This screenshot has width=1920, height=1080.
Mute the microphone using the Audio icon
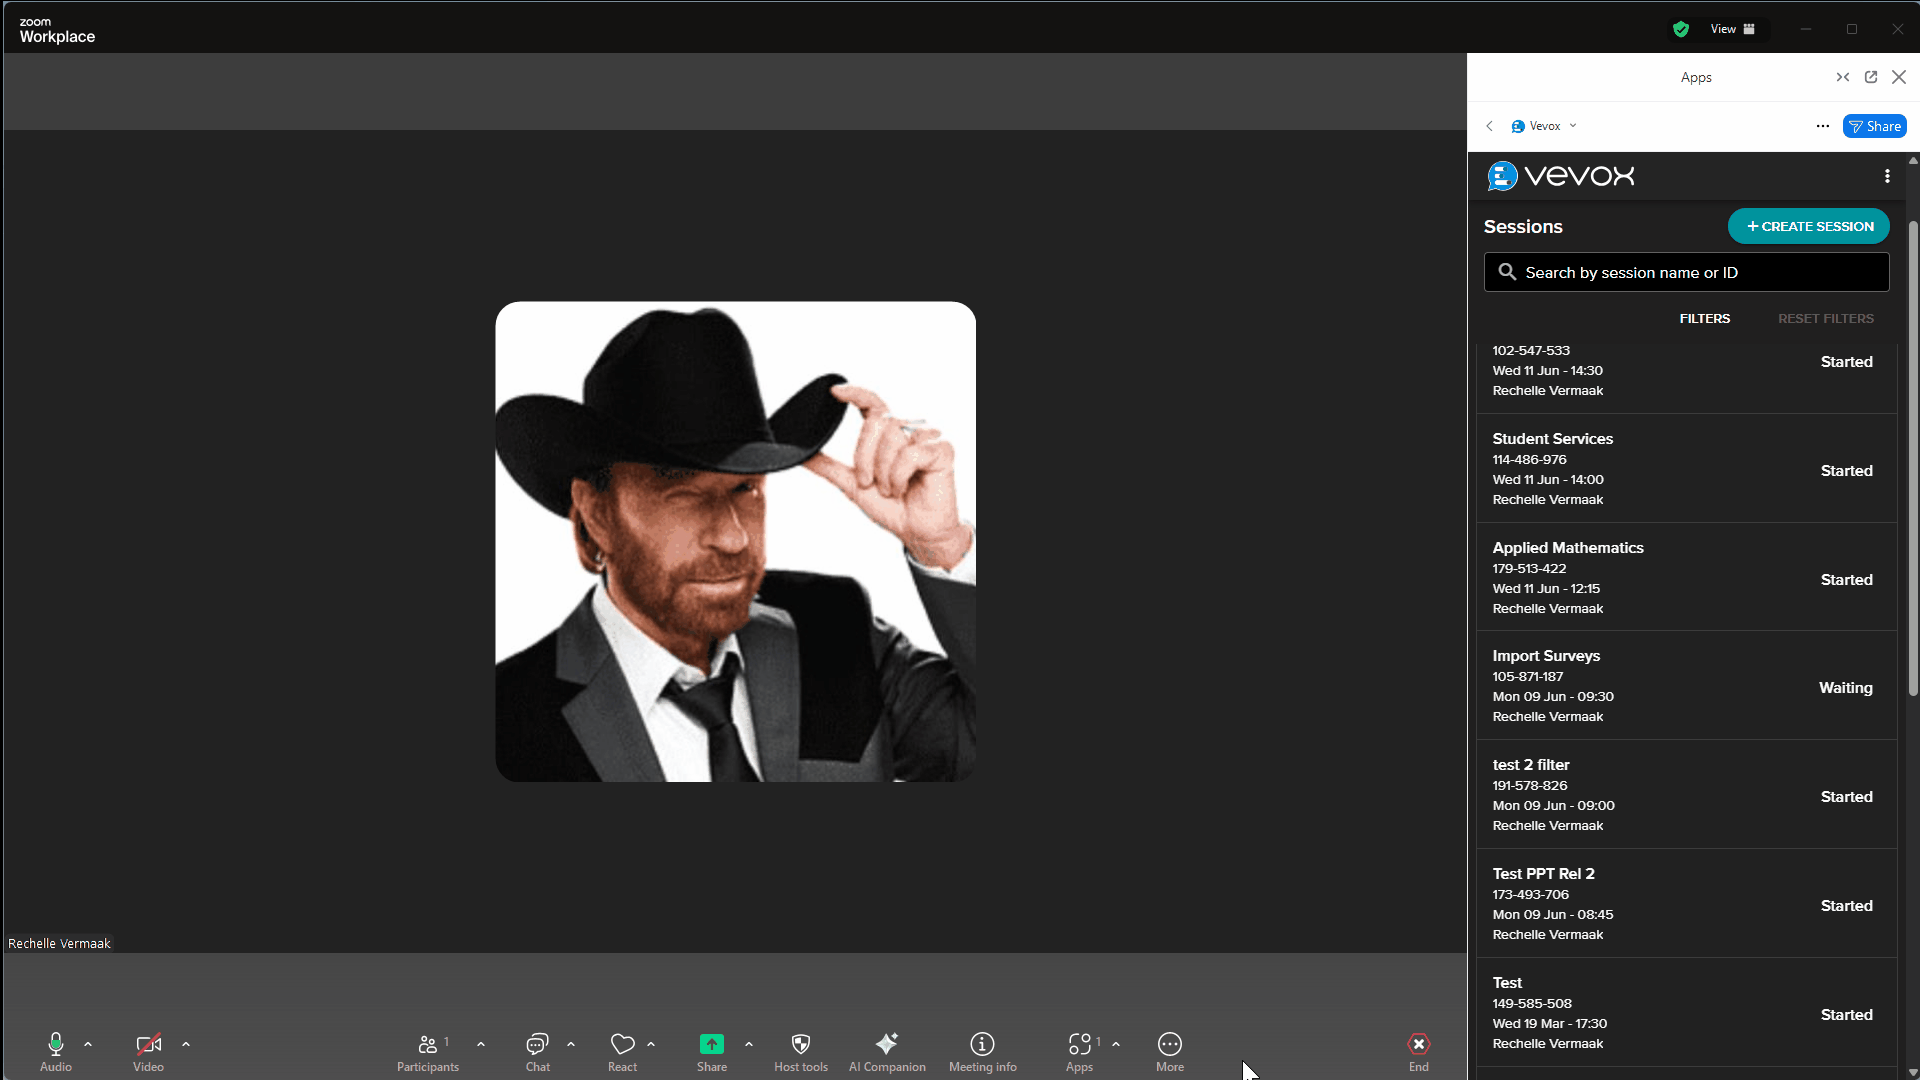tap(55, 1044)
